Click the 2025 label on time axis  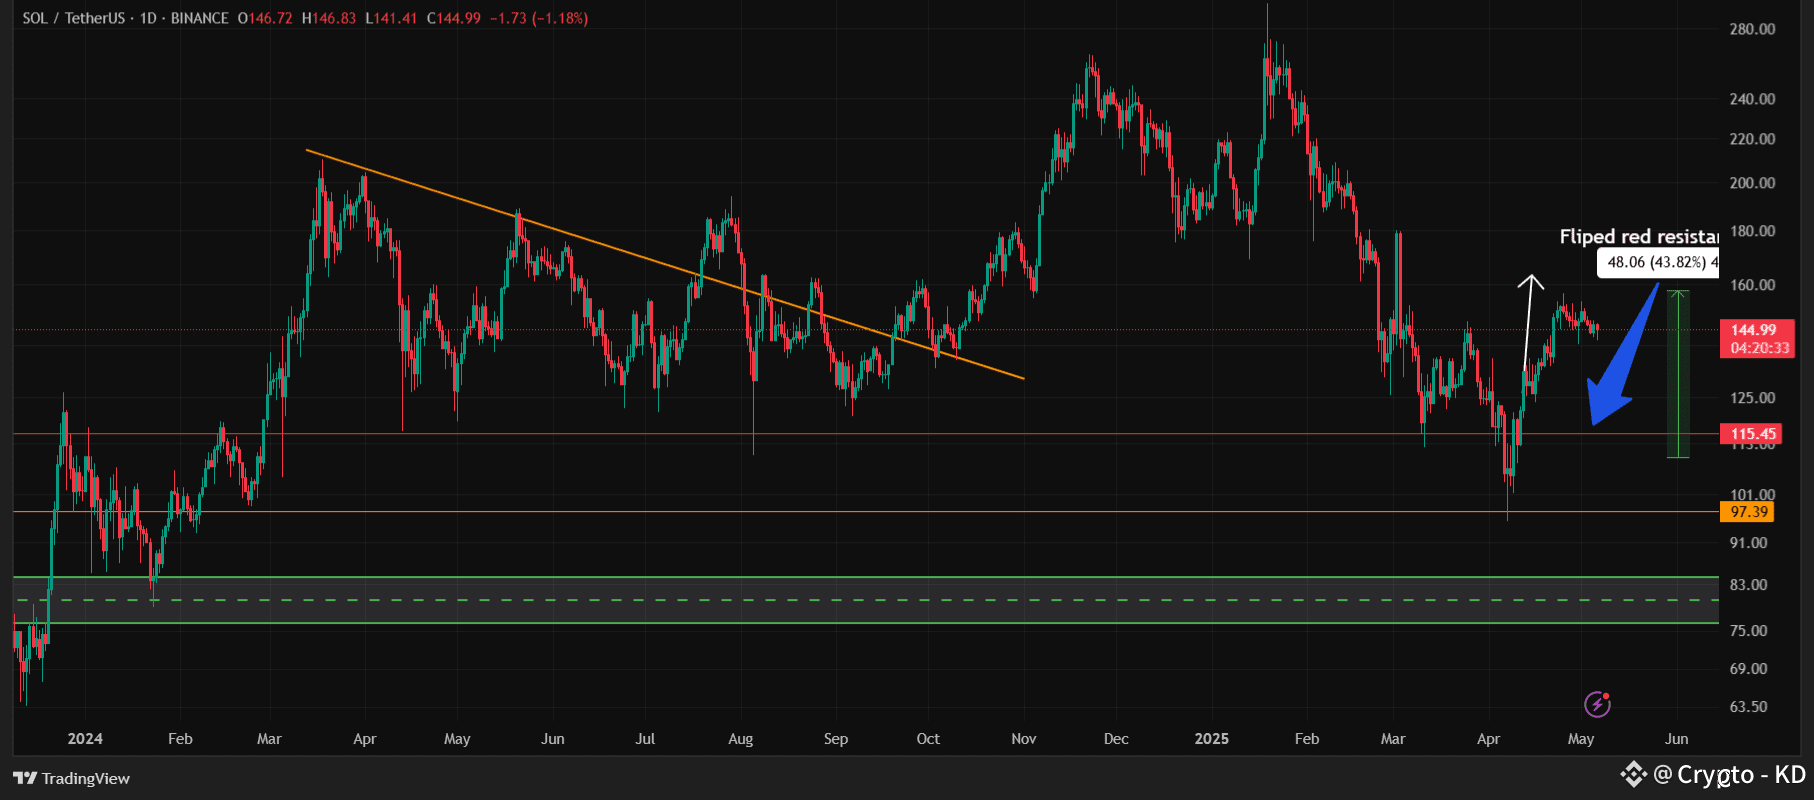pyautogui.click(x=1212, y=739)
